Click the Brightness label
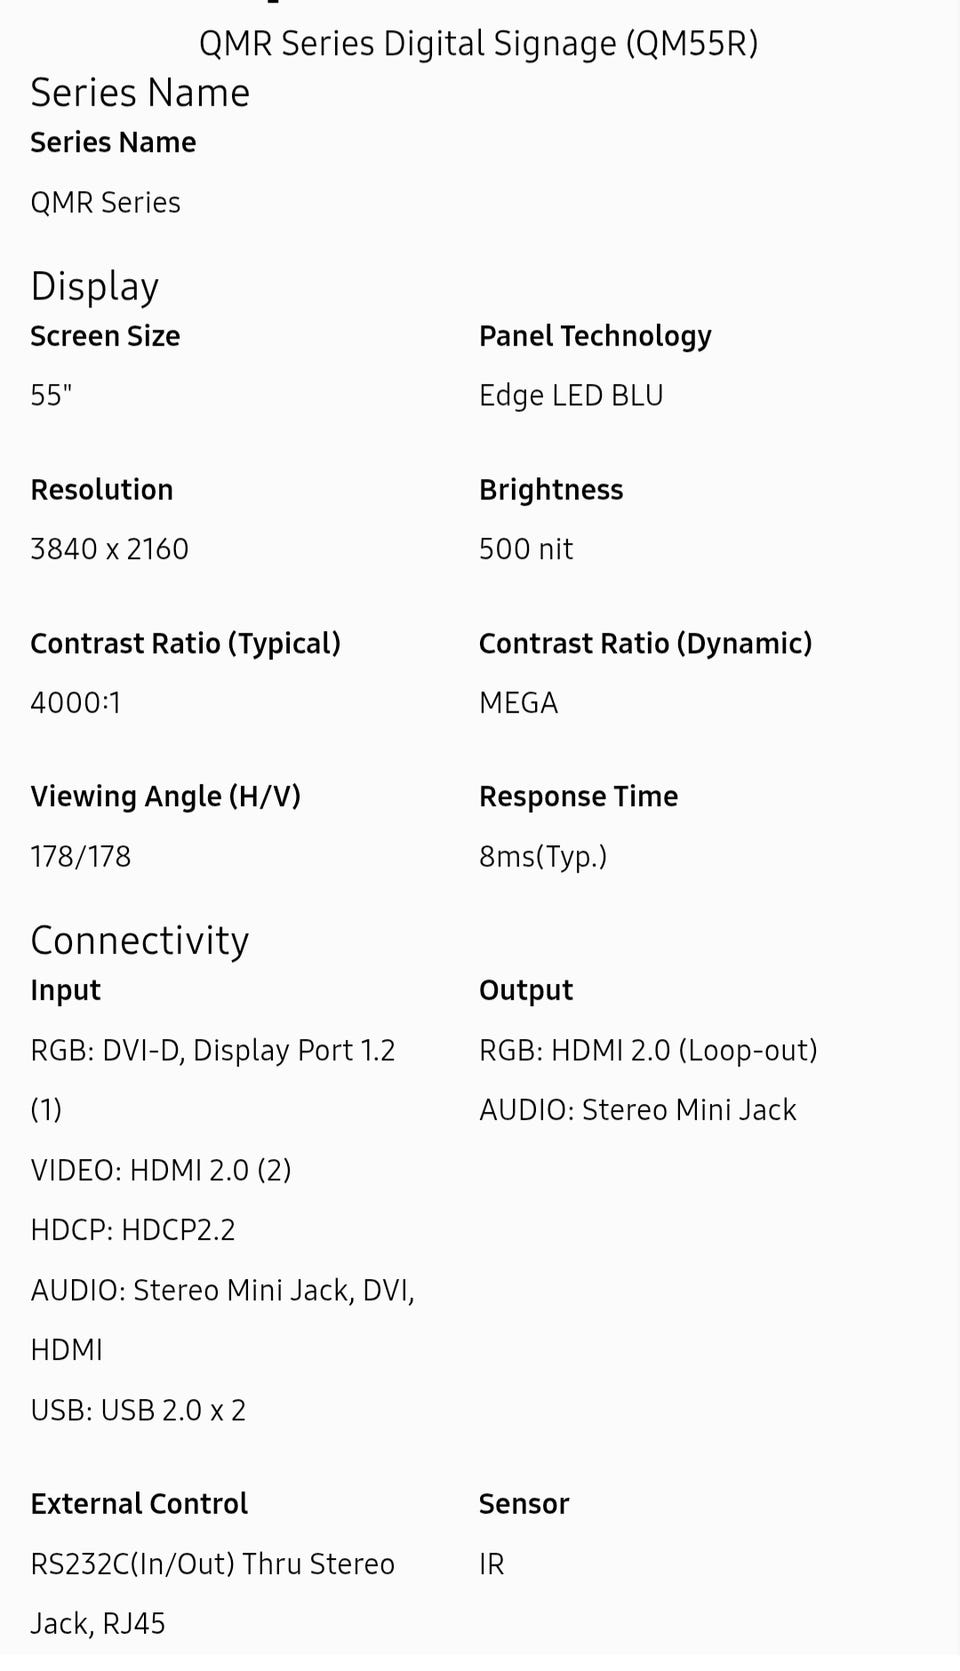The image size is (960, 1671). point(551,490)
